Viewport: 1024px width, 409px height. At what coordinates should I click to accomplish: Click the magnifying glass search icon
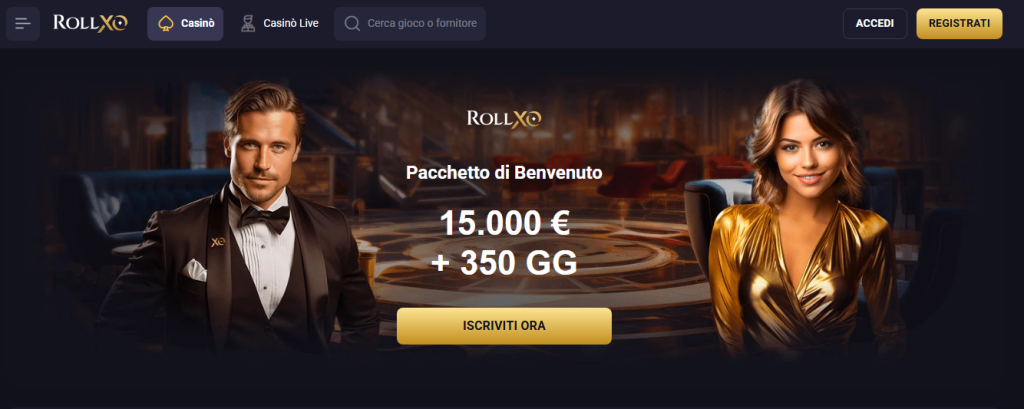point(352,24)
